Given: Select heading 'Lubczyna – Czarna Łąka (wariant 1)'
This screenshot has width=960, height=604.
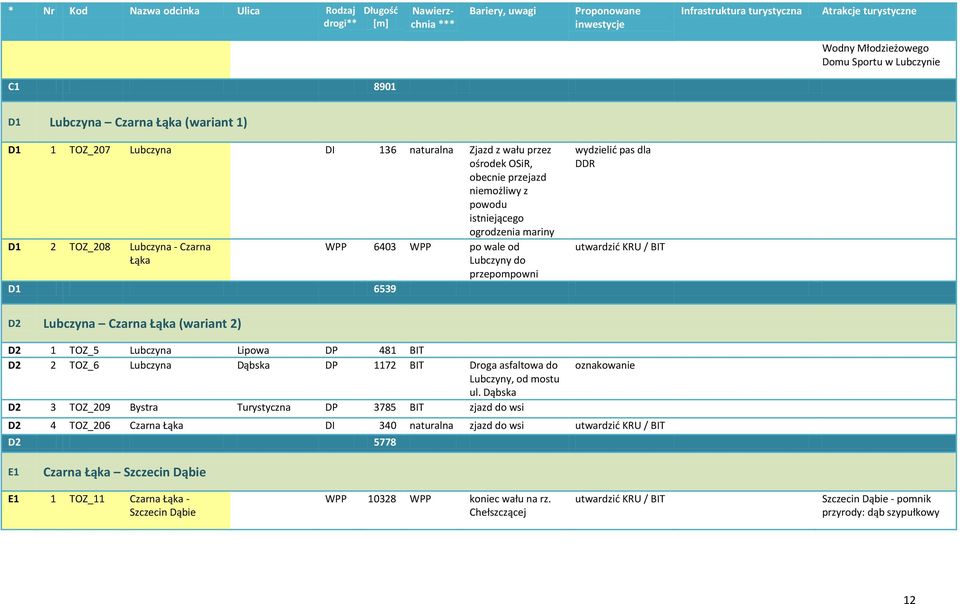Looking at the screenshot, I should pos(148,122).
